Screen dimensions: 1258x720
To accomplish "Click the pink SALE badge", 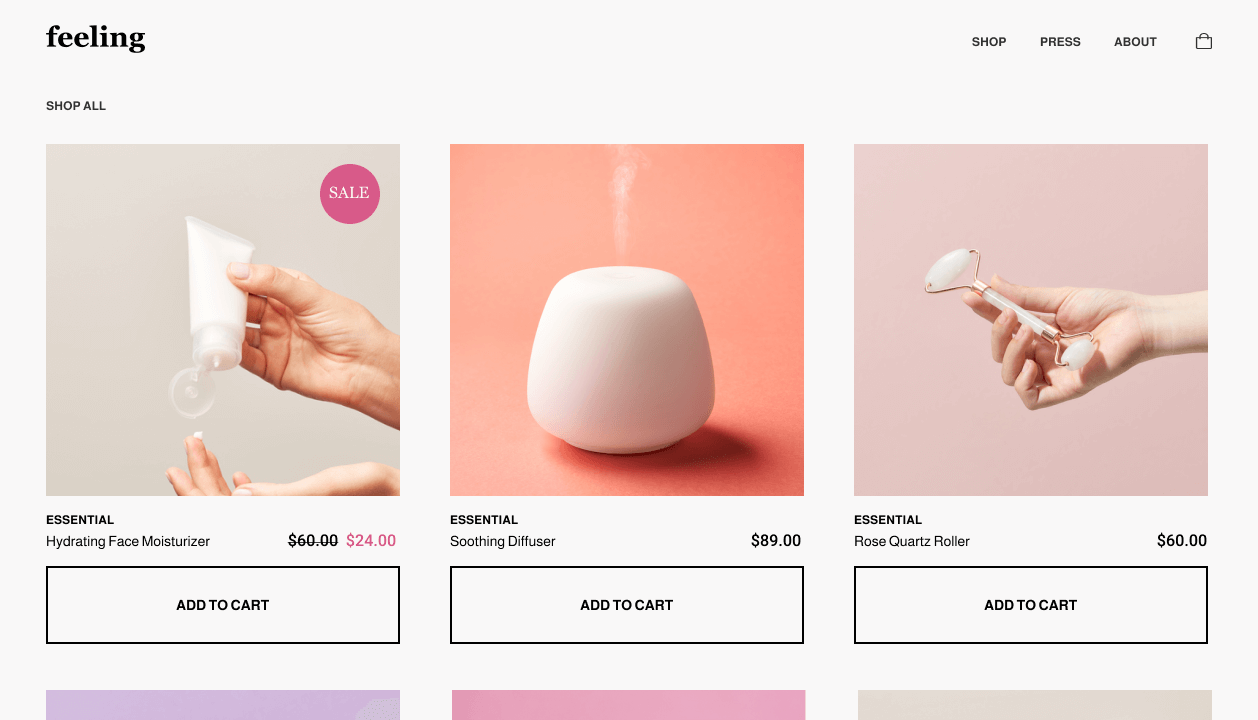I will pyautogui.click(x=350, y=193).
